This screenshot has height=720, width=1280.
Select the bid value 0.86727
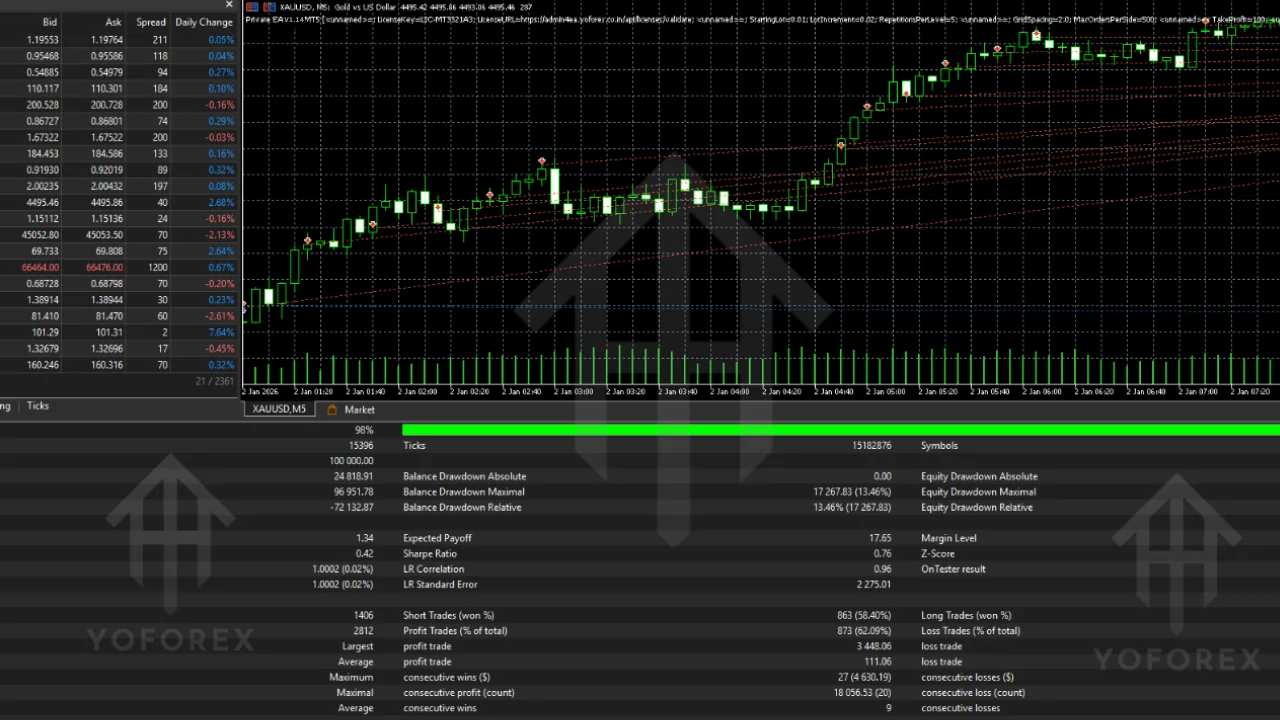point(43,121)
